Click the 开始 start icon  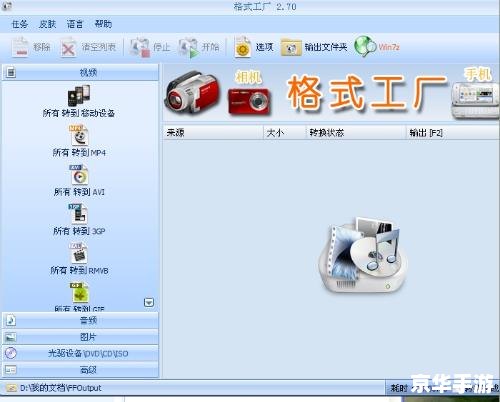189,48
